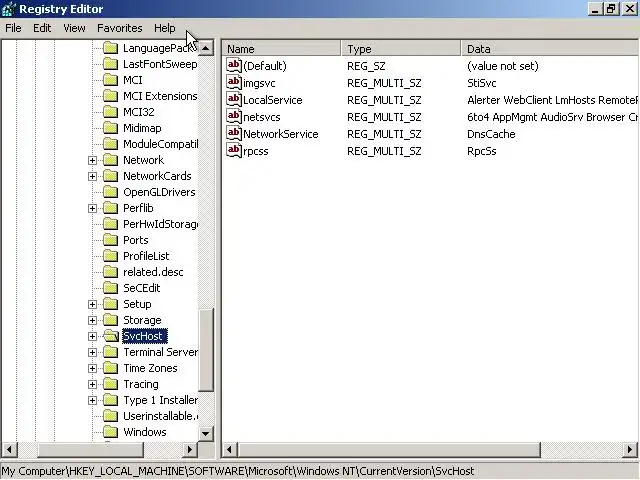Expand the Storage key
The width and height of the screenshot is (640, 480).
(92, 320)
